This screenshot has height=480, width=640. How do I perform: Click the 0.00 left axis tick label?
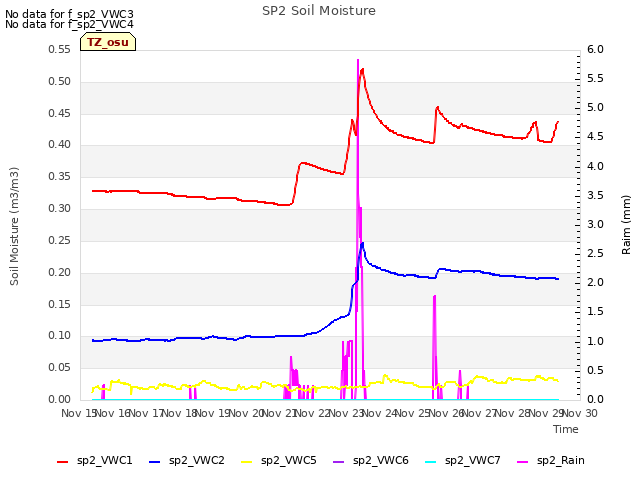tap(60, 399)
